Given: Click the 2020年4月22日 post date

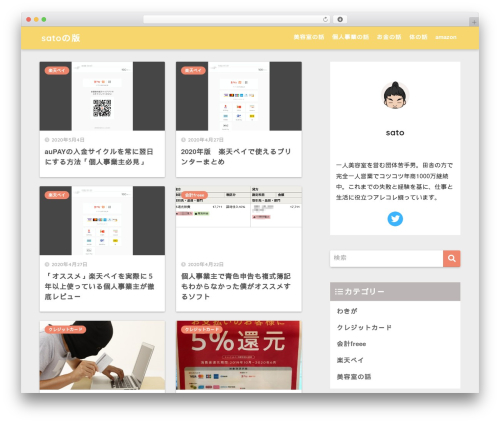Looking at the screenshot, I should 205,264.
